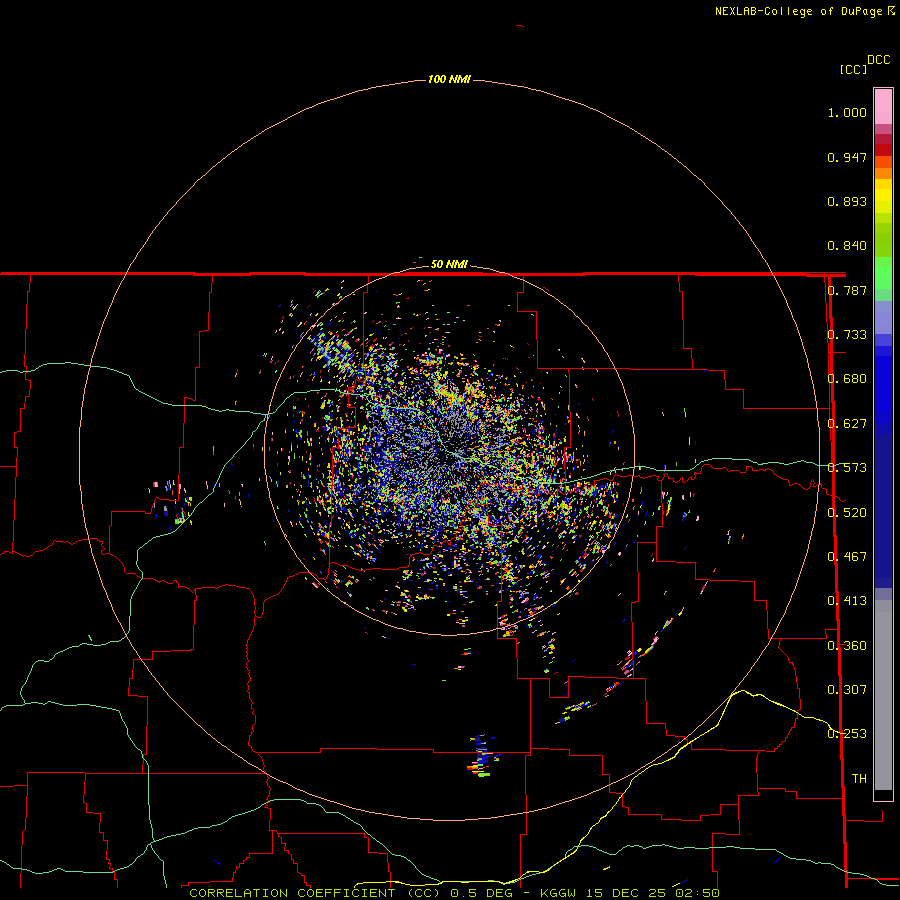Click the 0.360 legend value
Viewport: 900px width, 900px height.
(x=847, y=646)
